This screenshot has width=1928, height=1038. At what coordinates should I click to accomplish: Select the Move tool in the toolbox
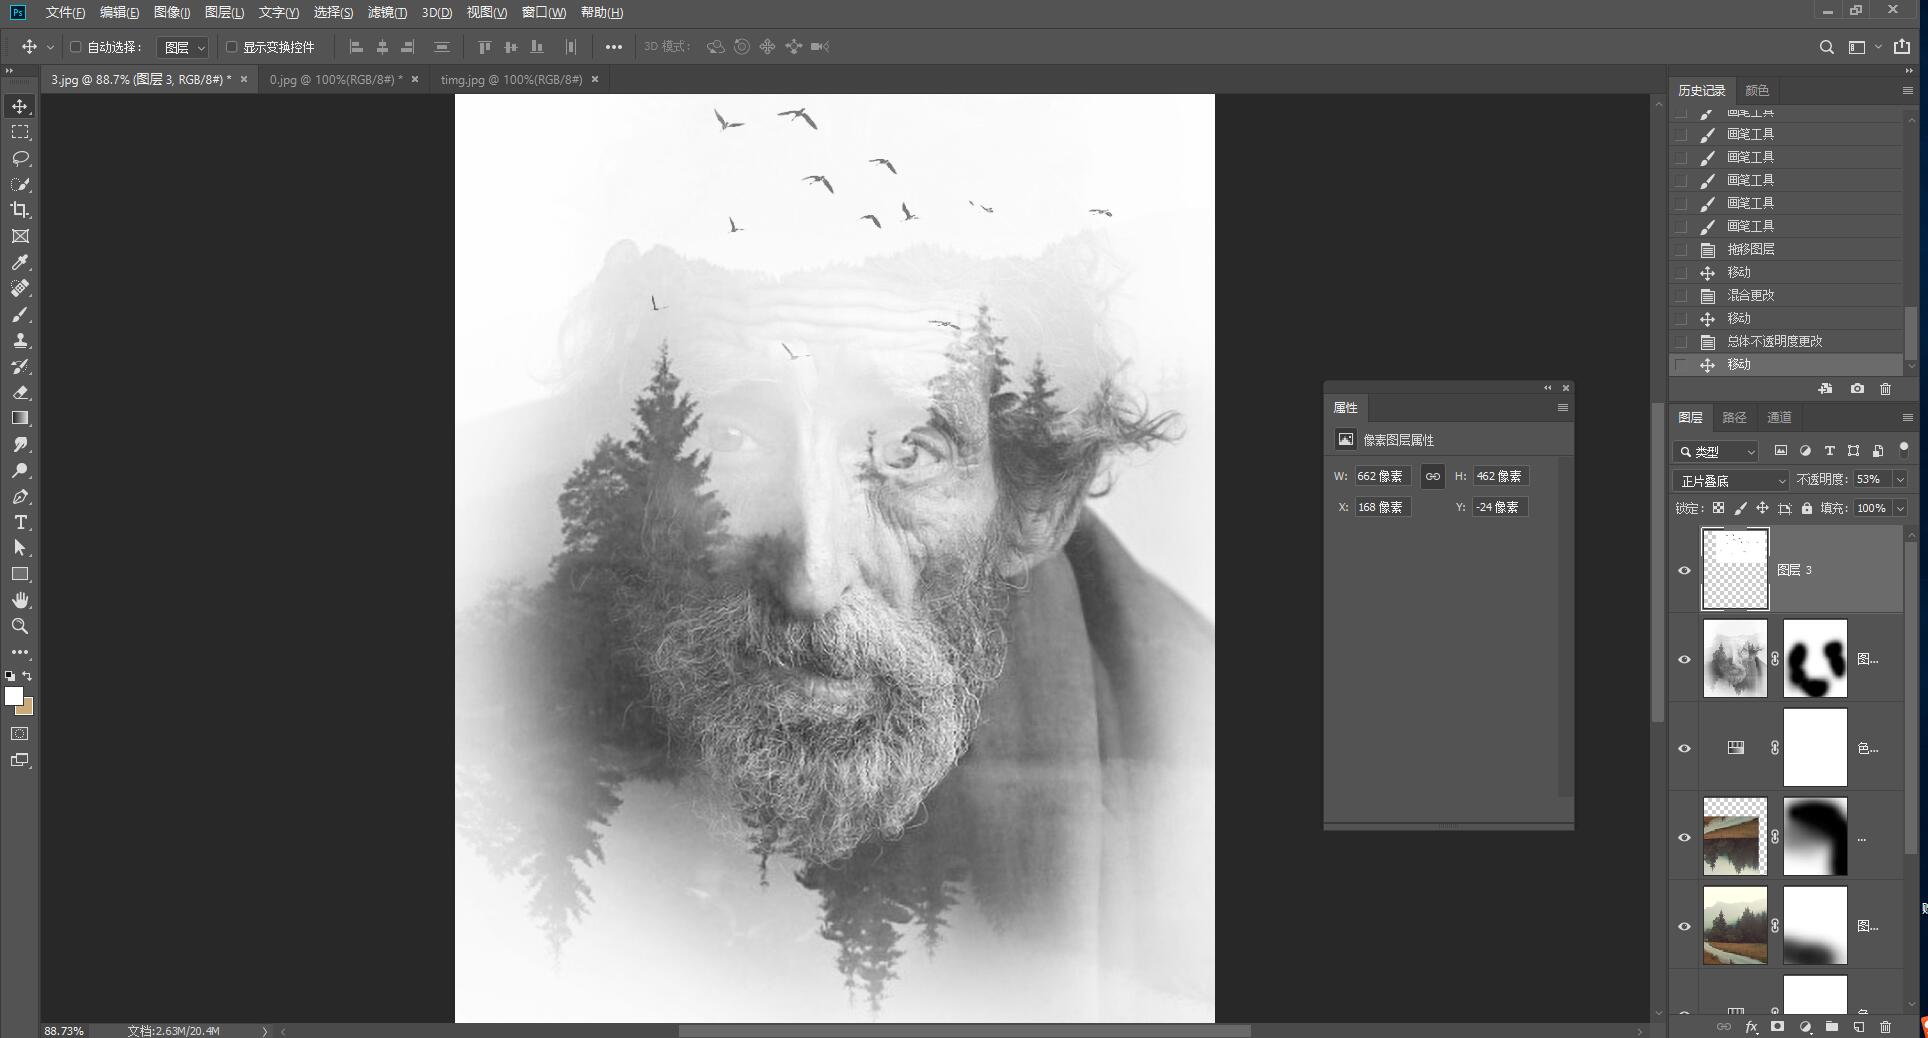[20, 106]
